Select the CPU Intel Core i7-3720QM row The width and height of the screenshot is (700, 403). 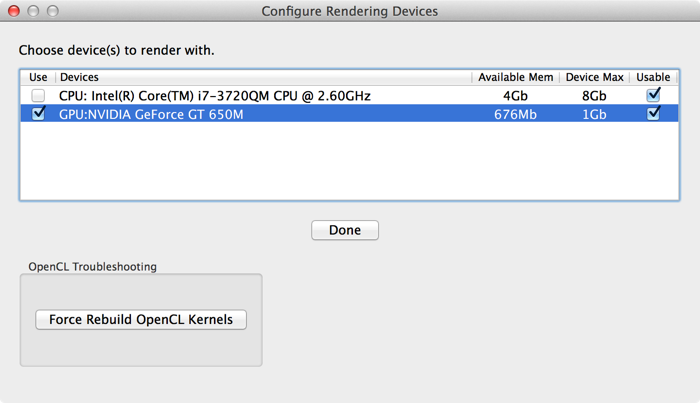coord(349,96)
